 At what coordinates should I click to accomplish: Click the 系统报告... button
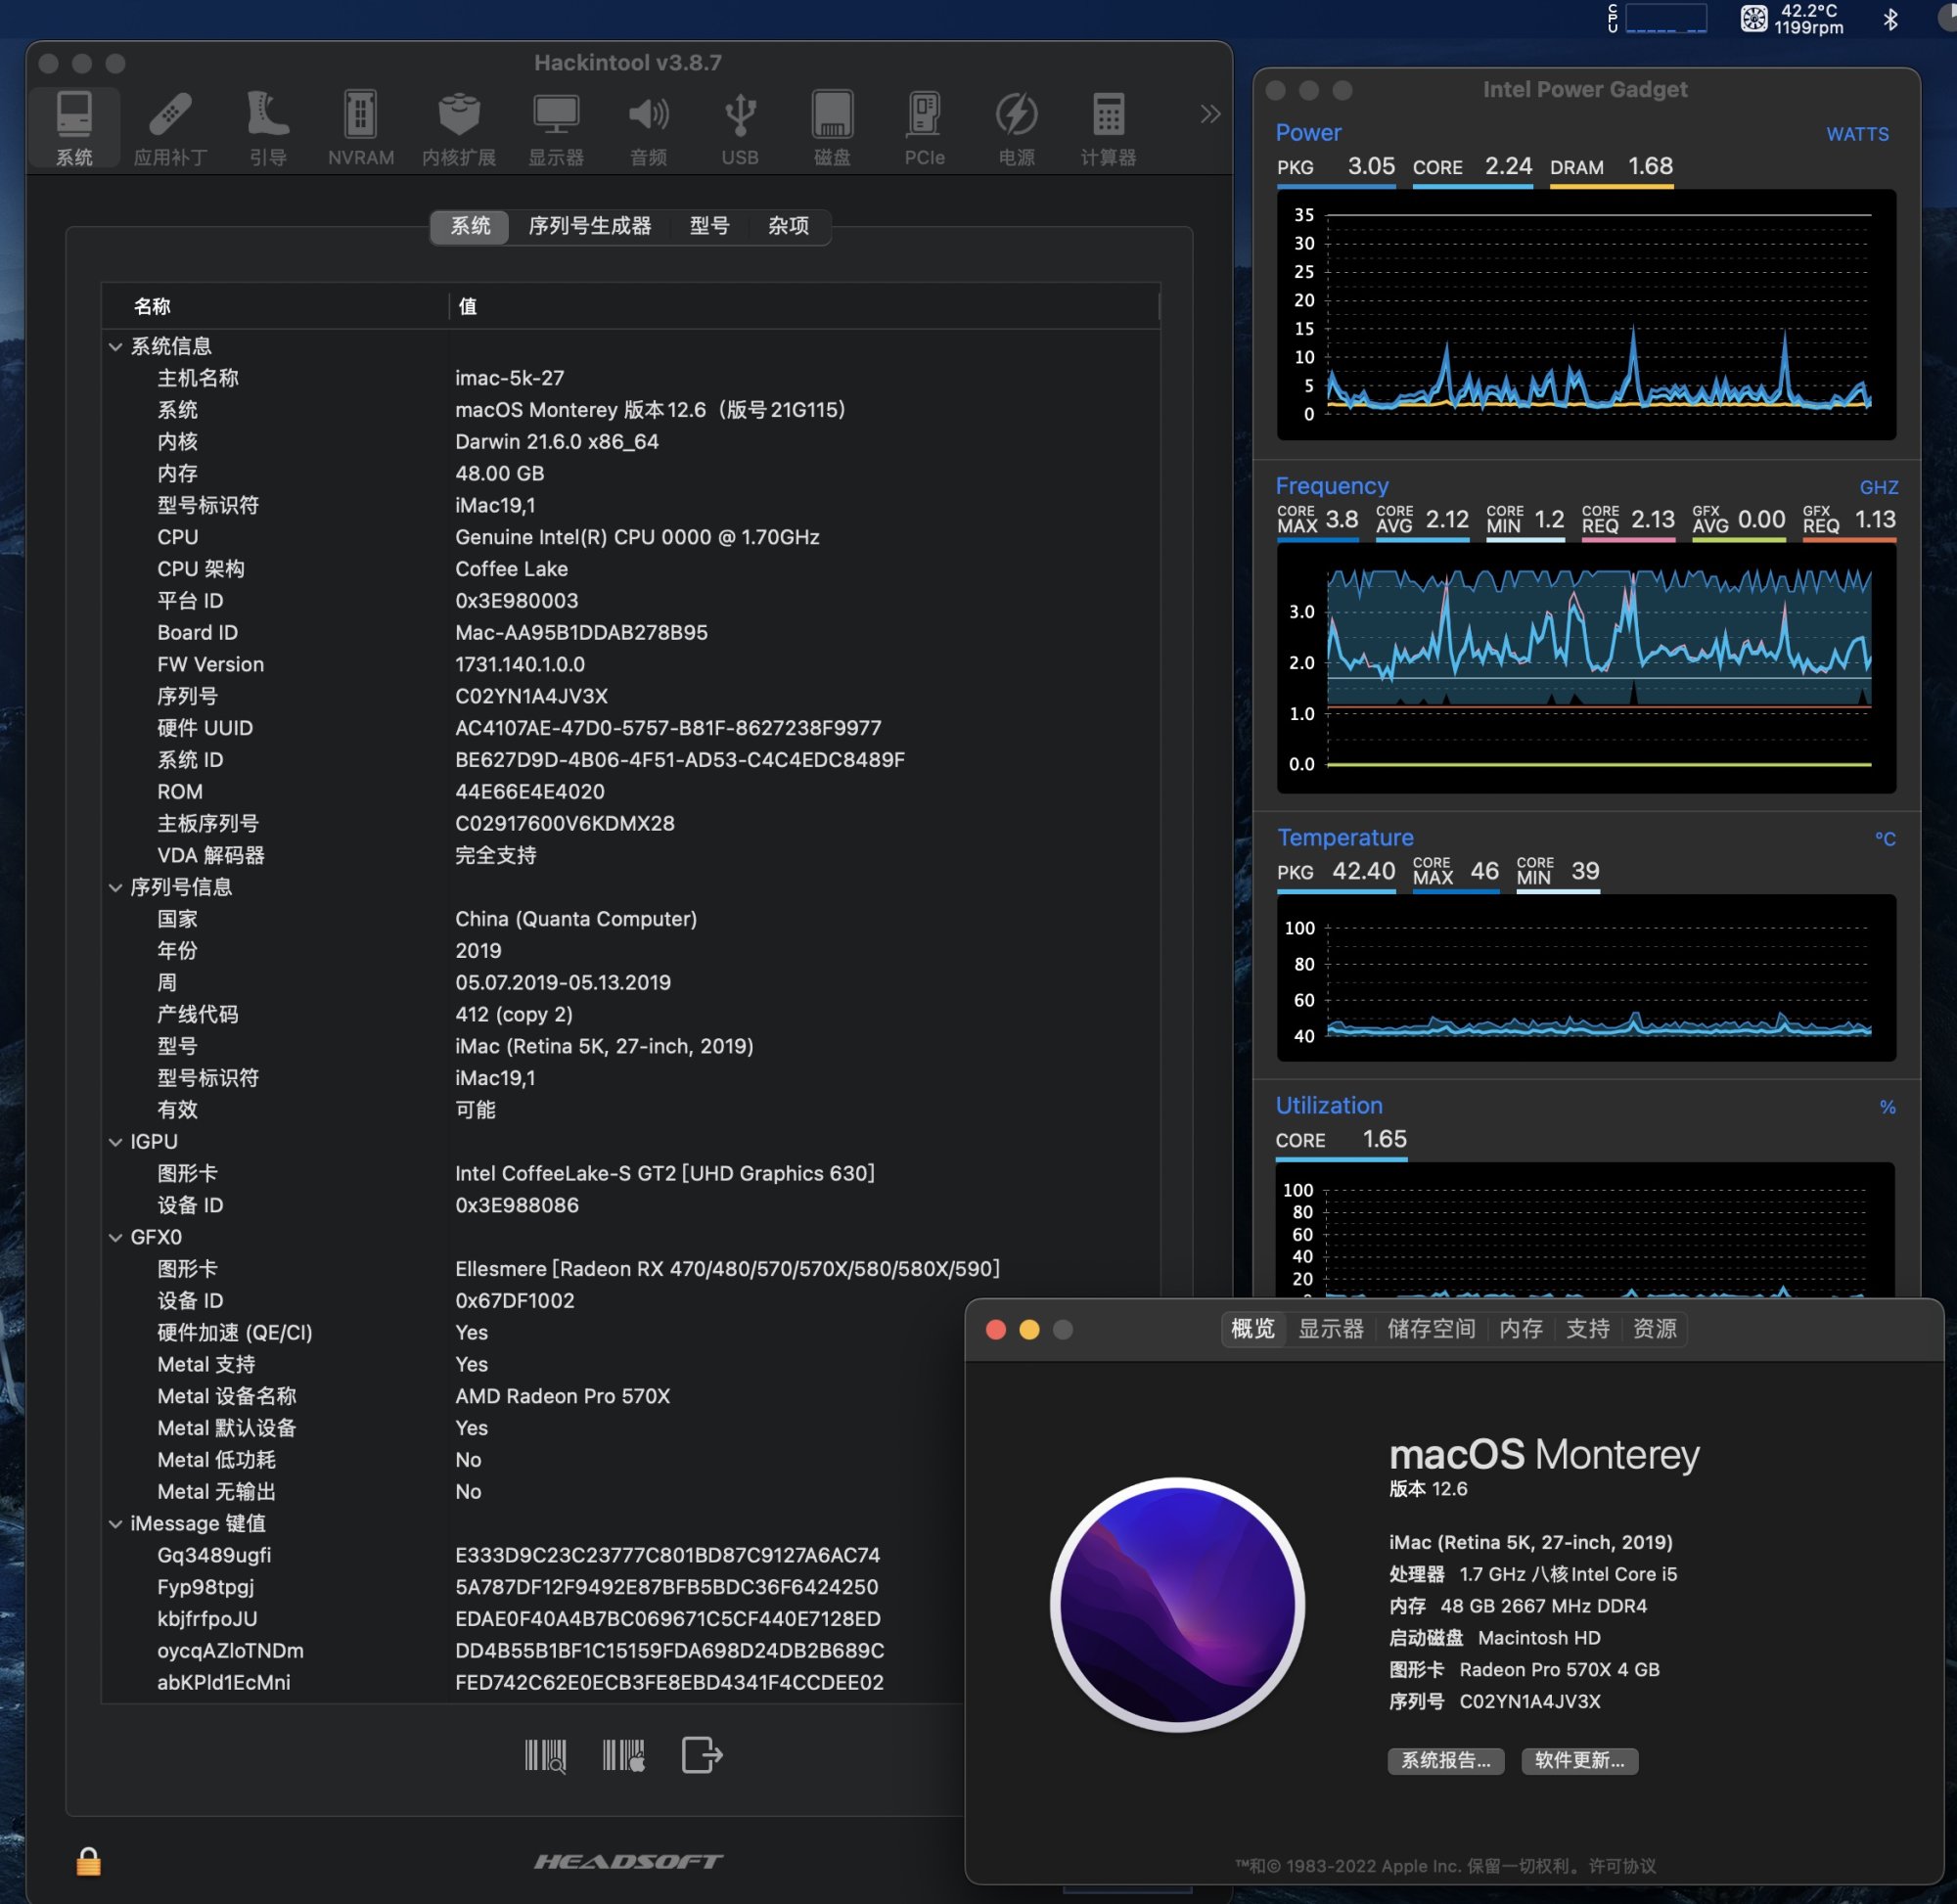coord(1444,1761)
